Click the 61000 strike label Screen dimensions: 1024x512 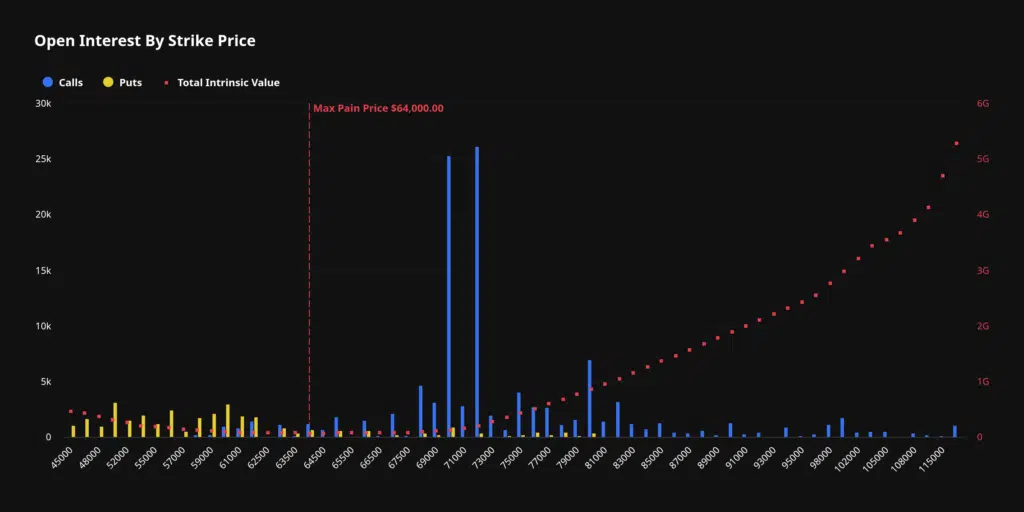point(231,456)
